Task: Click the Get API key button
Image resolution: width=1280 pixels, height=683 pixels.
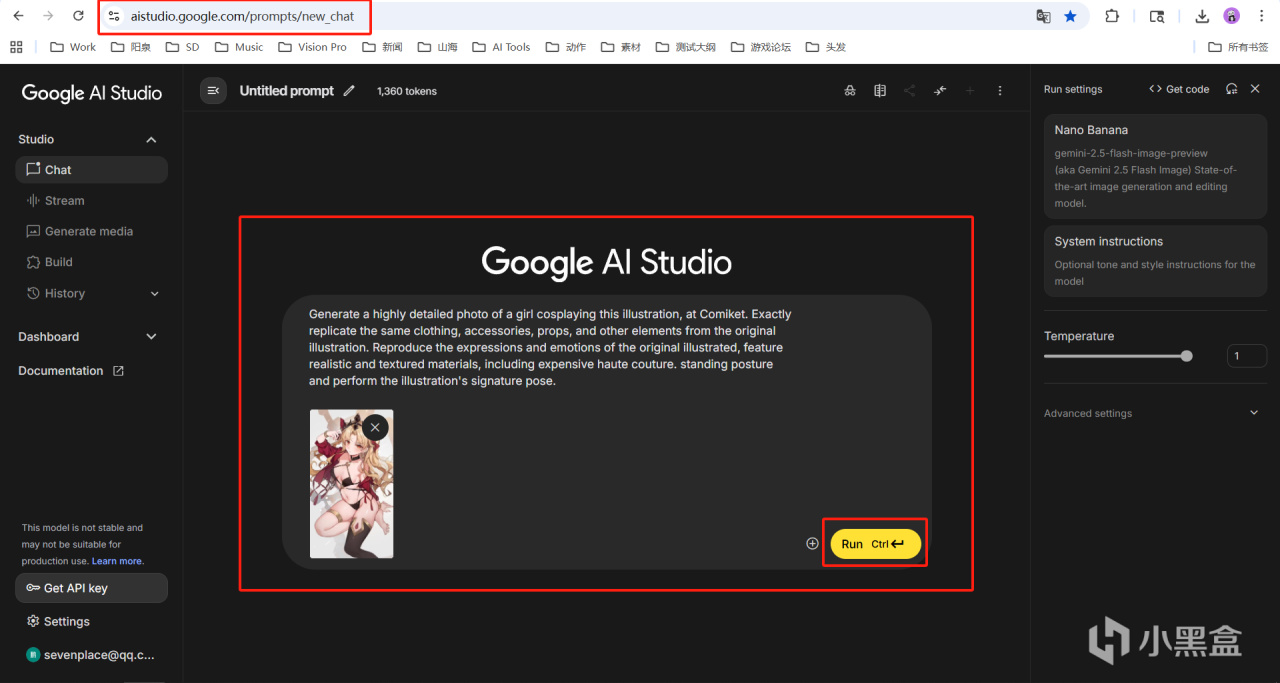Action: 91,588
